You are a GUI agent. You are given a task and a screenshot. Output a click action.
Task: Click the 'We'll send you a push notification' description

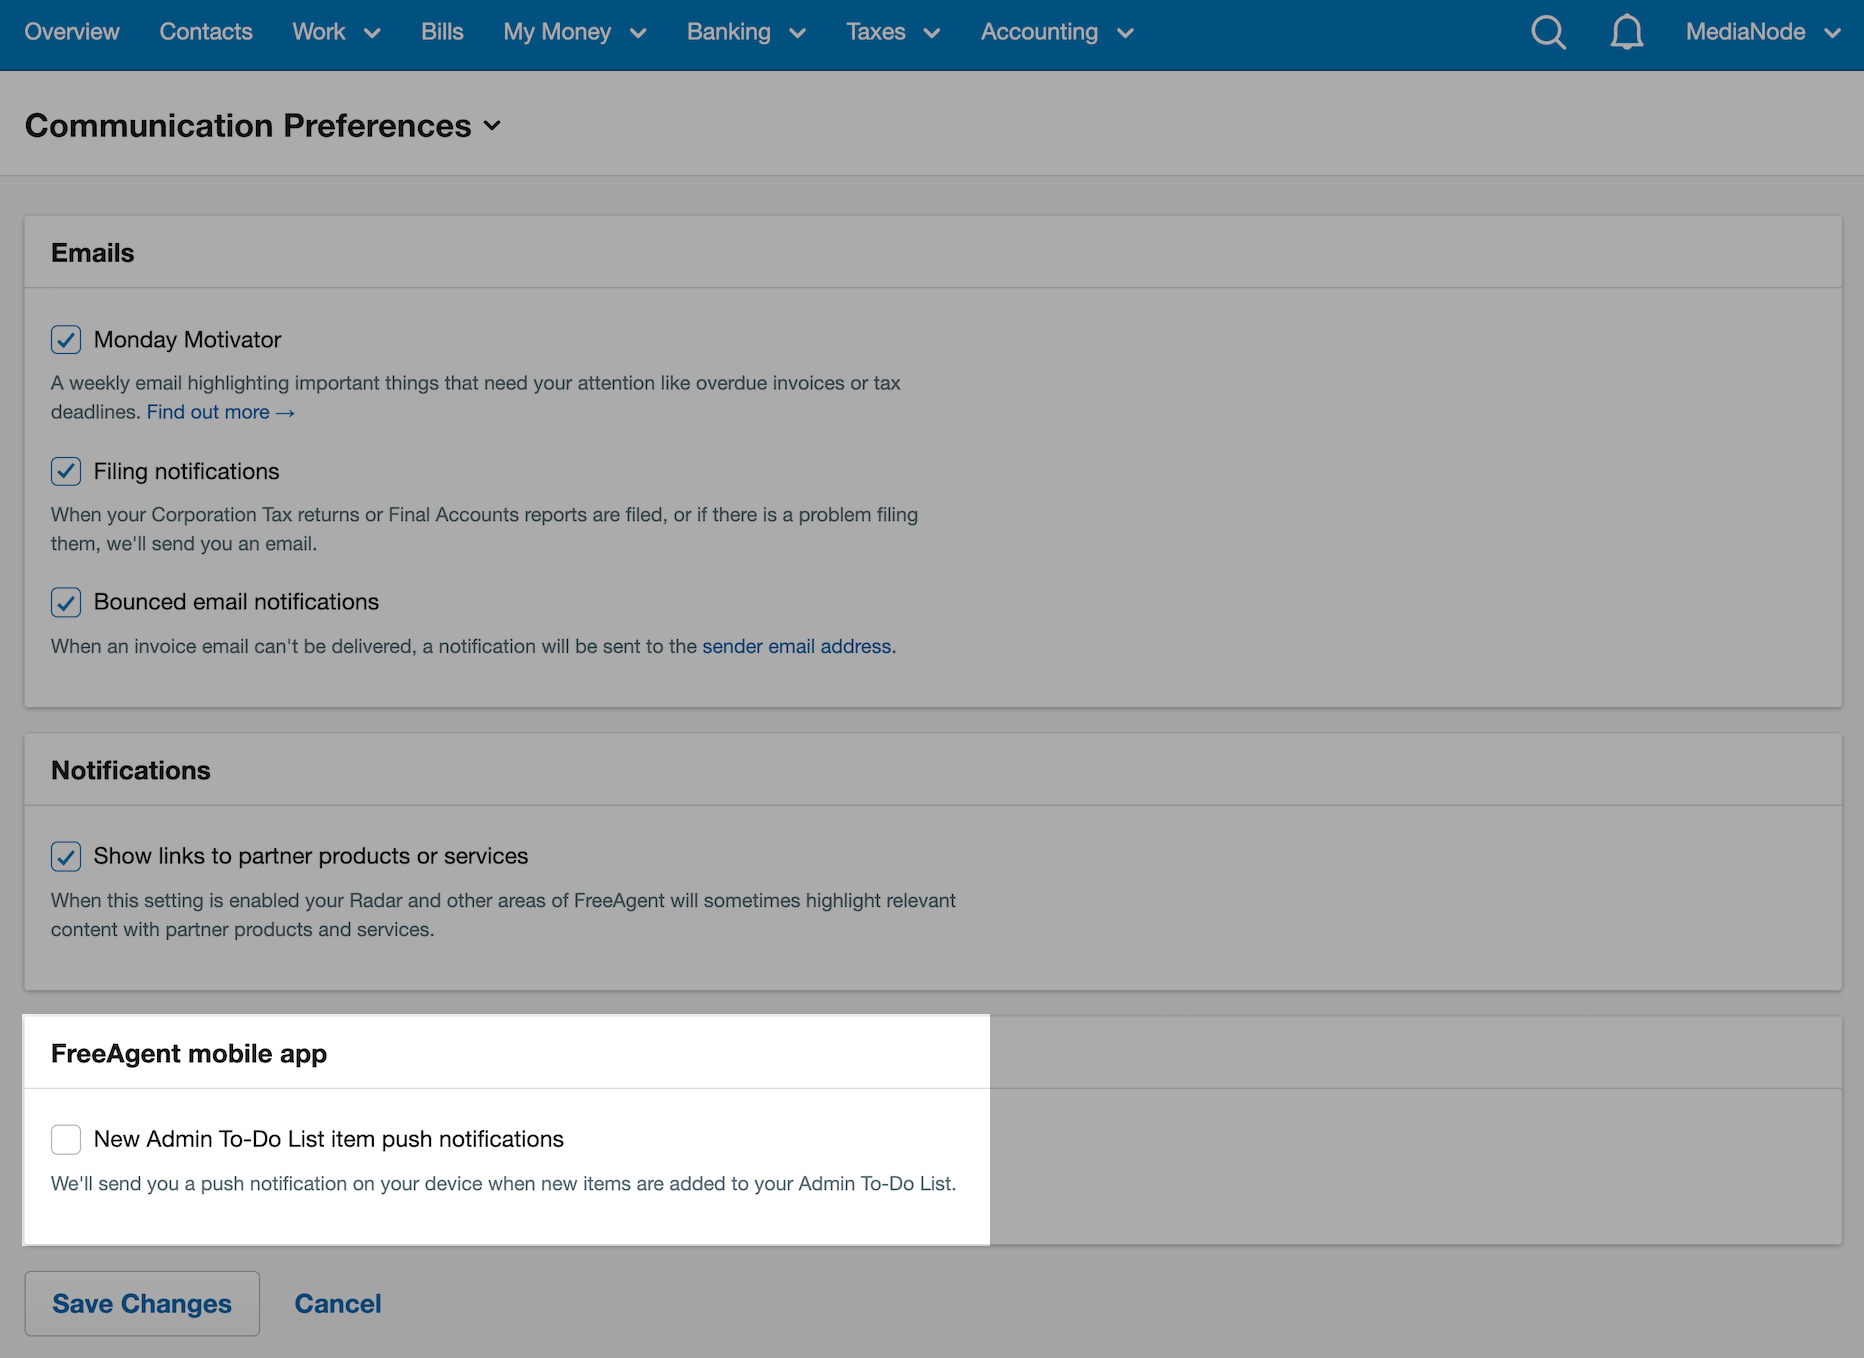click(504, 1184)
